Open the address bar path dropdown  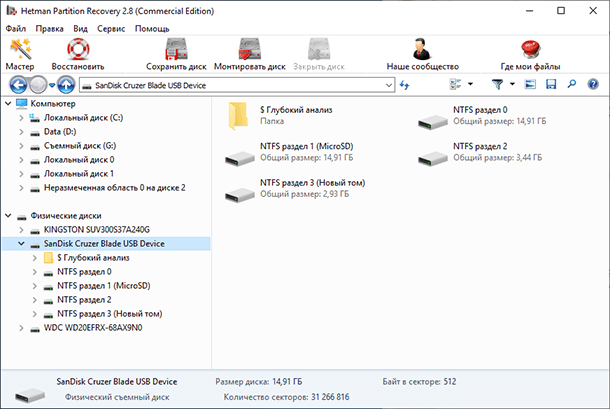pyautogui.click(x=389, y=85)
